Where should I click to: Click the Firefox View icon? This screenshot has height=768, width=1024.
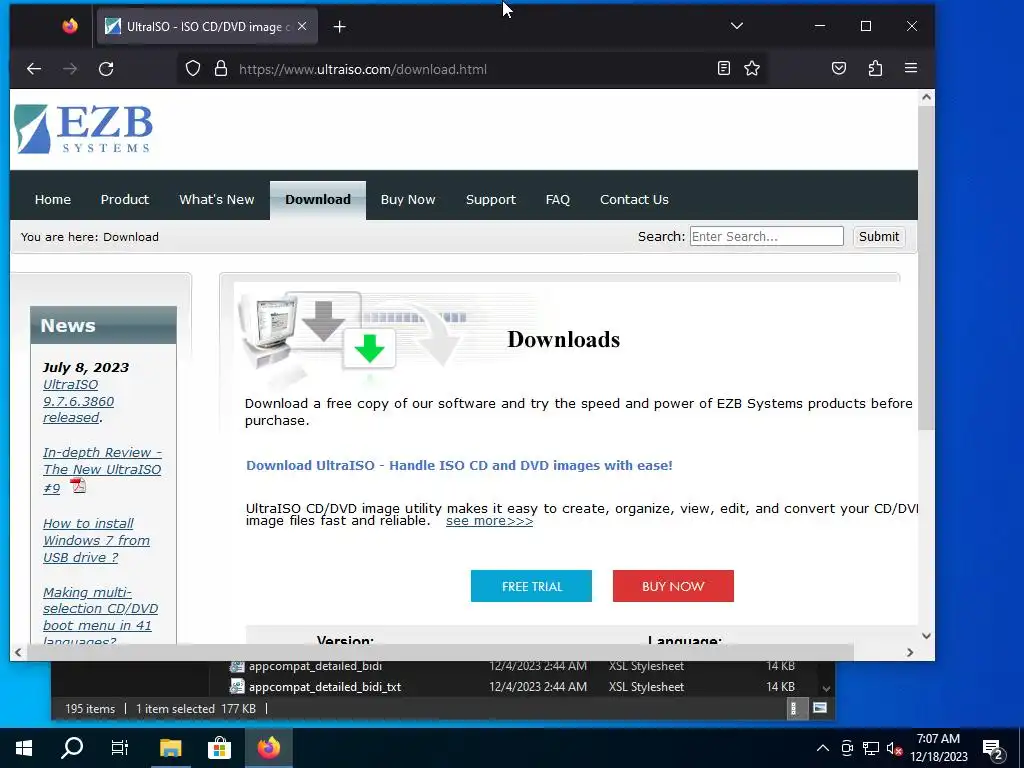coord(70,26)
